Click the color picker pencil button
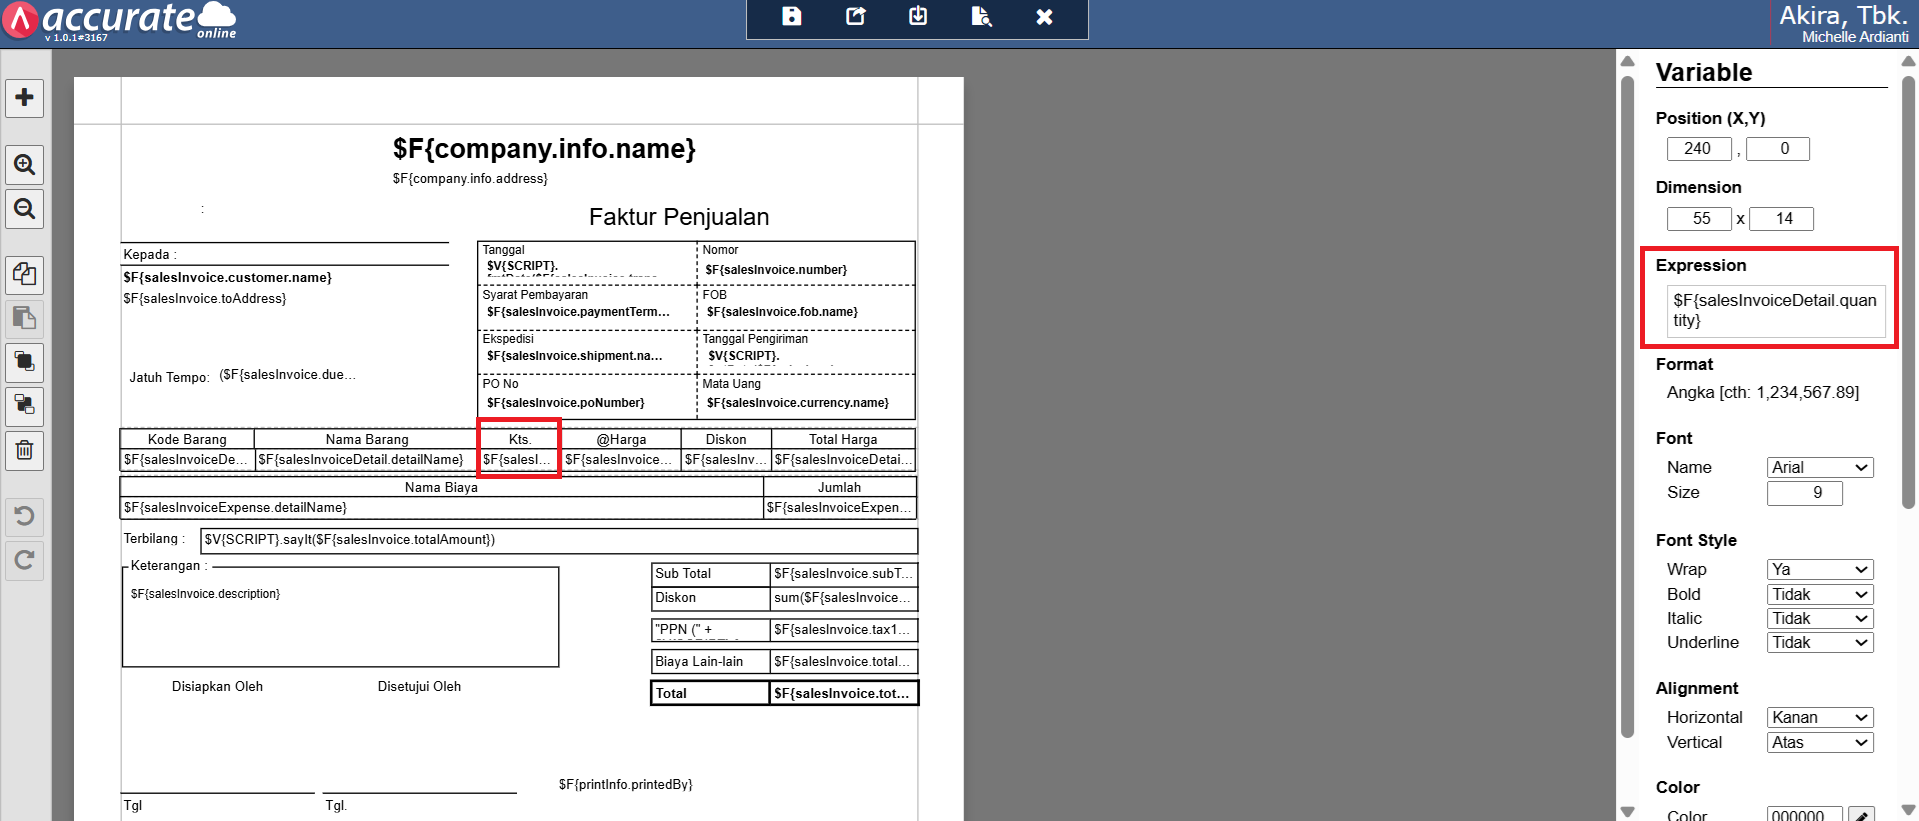The image size is (1919, 821). pos(1860,815)
